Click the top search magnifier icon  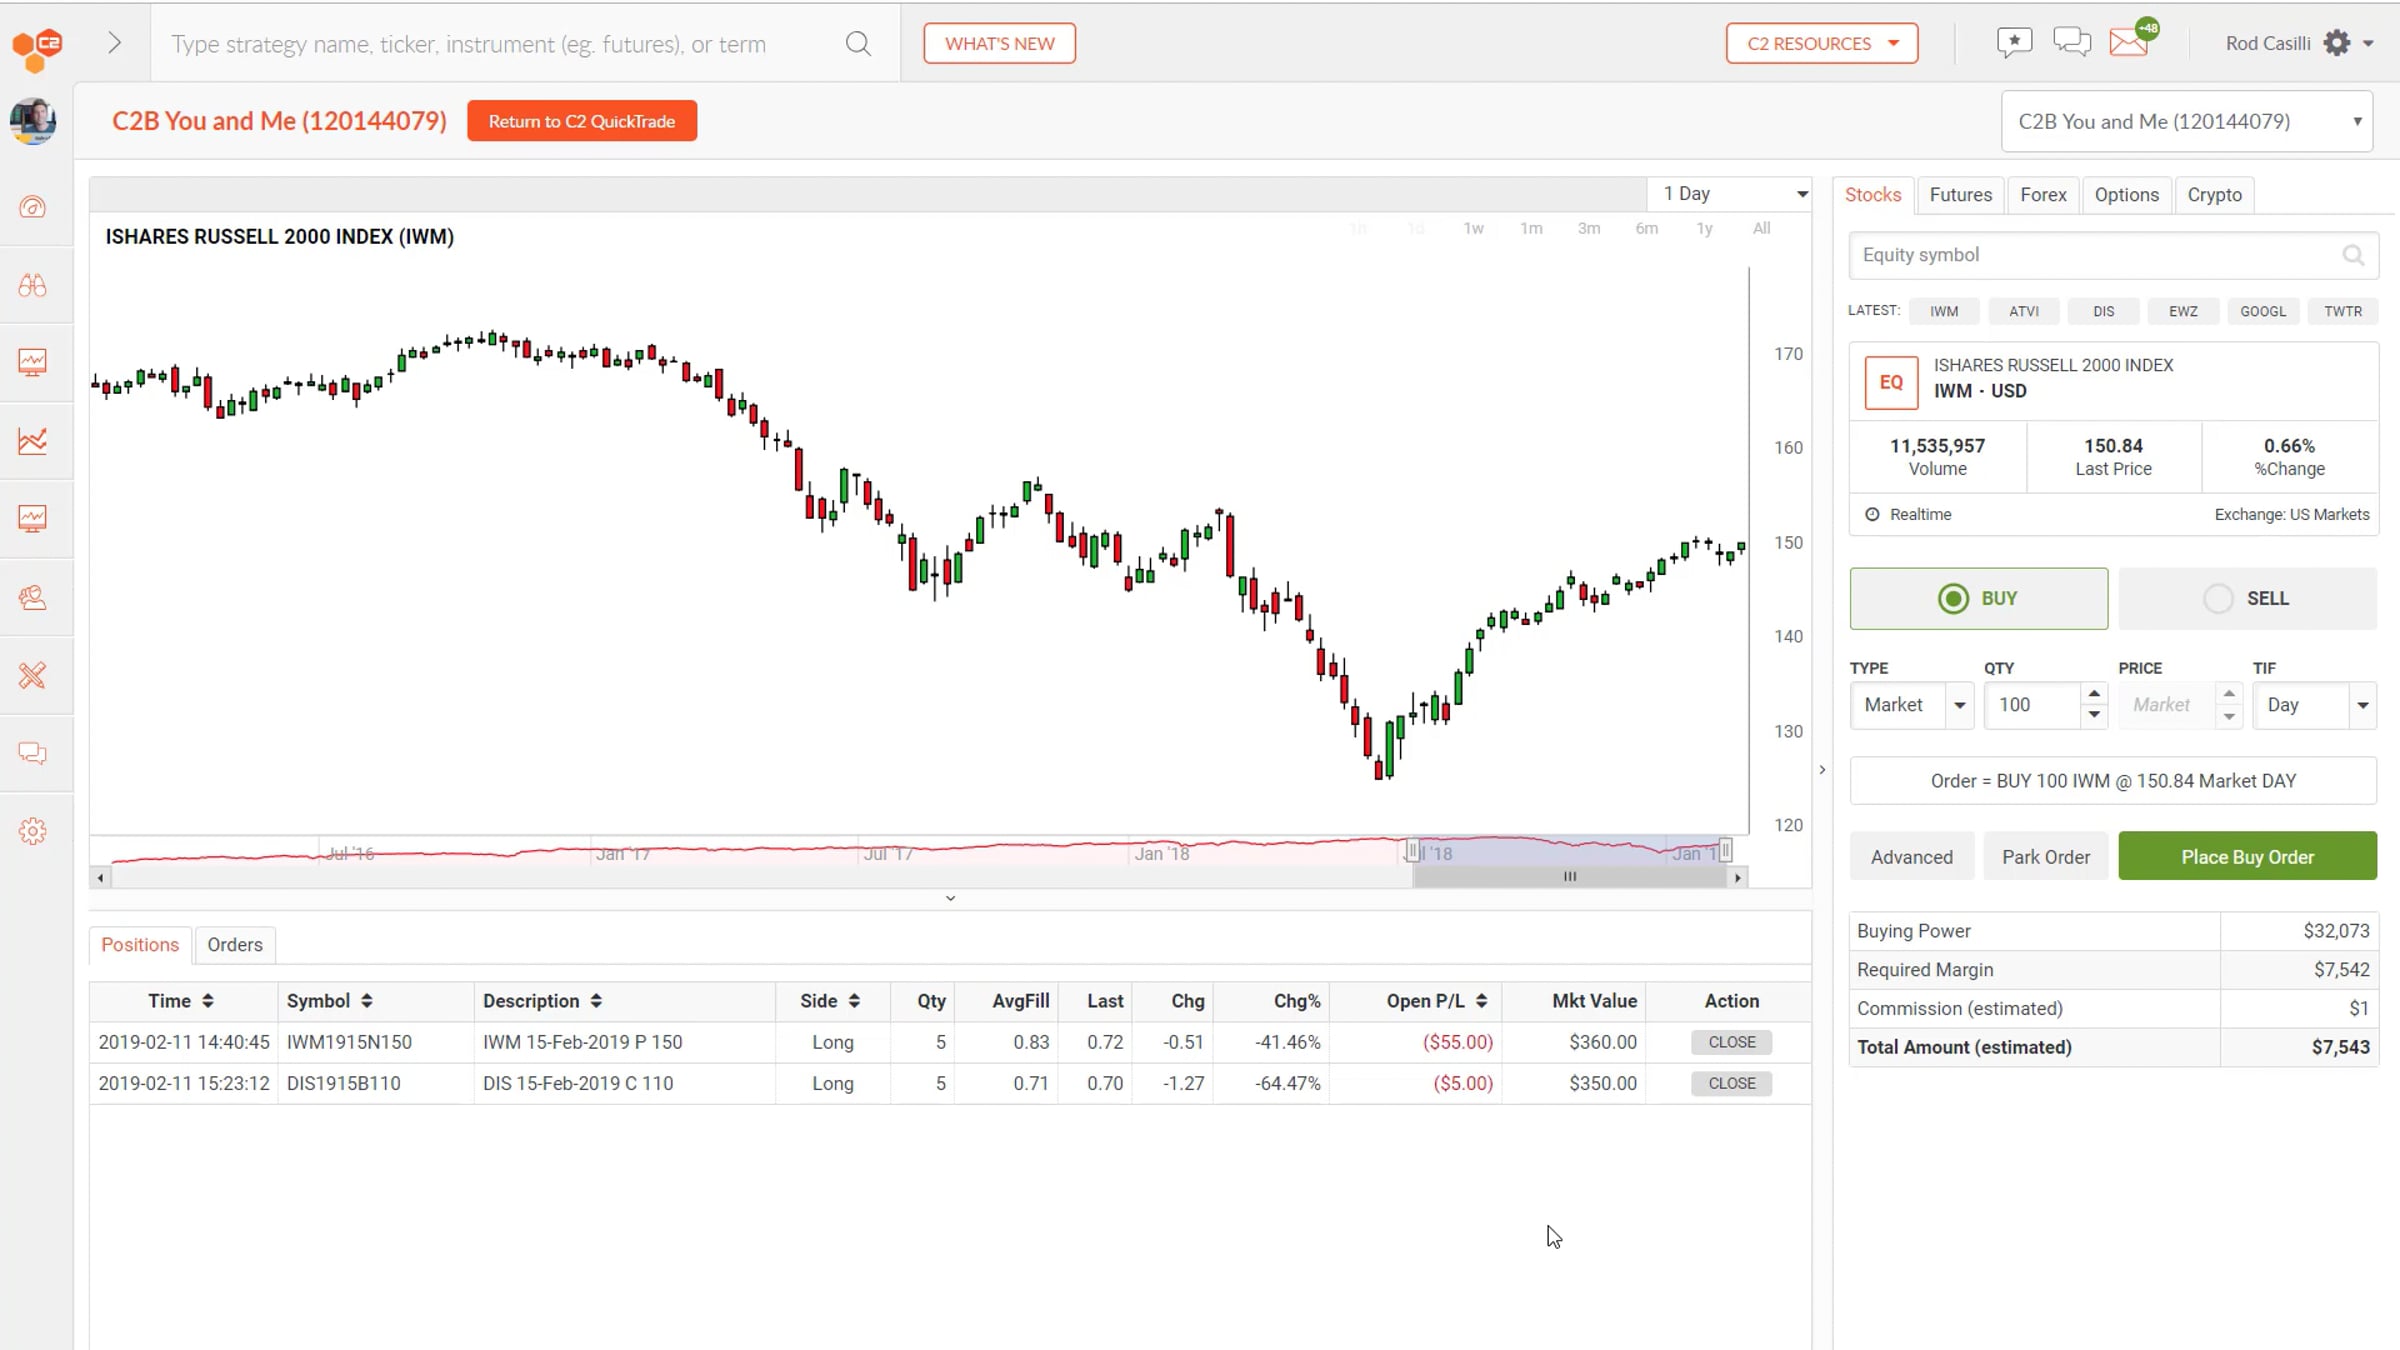[x=858, y=43]
